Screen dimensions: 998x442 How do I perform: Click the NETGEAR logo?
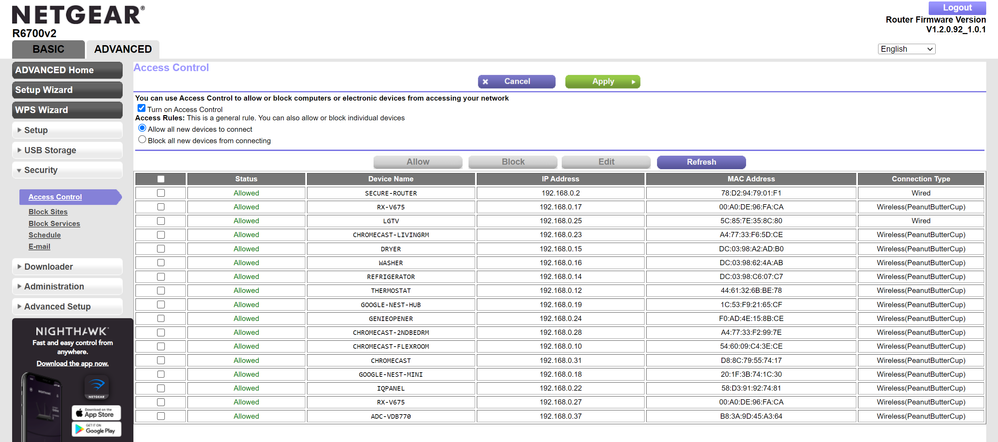78,15
